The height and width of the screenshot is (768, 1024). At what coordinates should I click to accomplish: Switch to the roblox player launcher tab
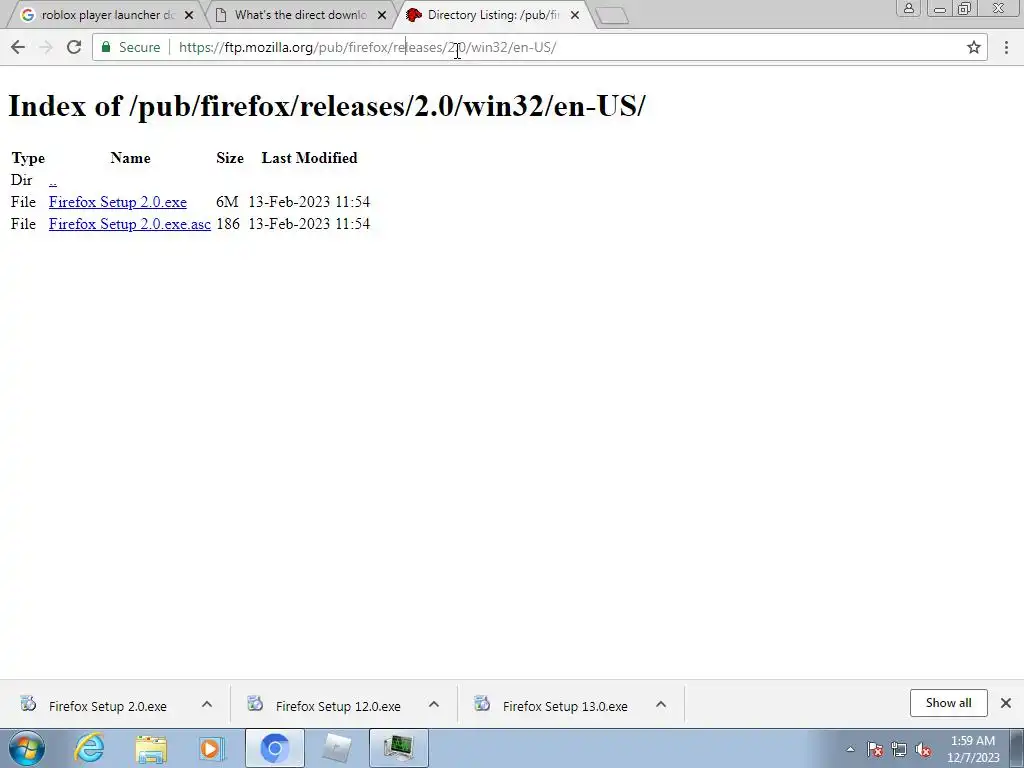click(104, 15)
